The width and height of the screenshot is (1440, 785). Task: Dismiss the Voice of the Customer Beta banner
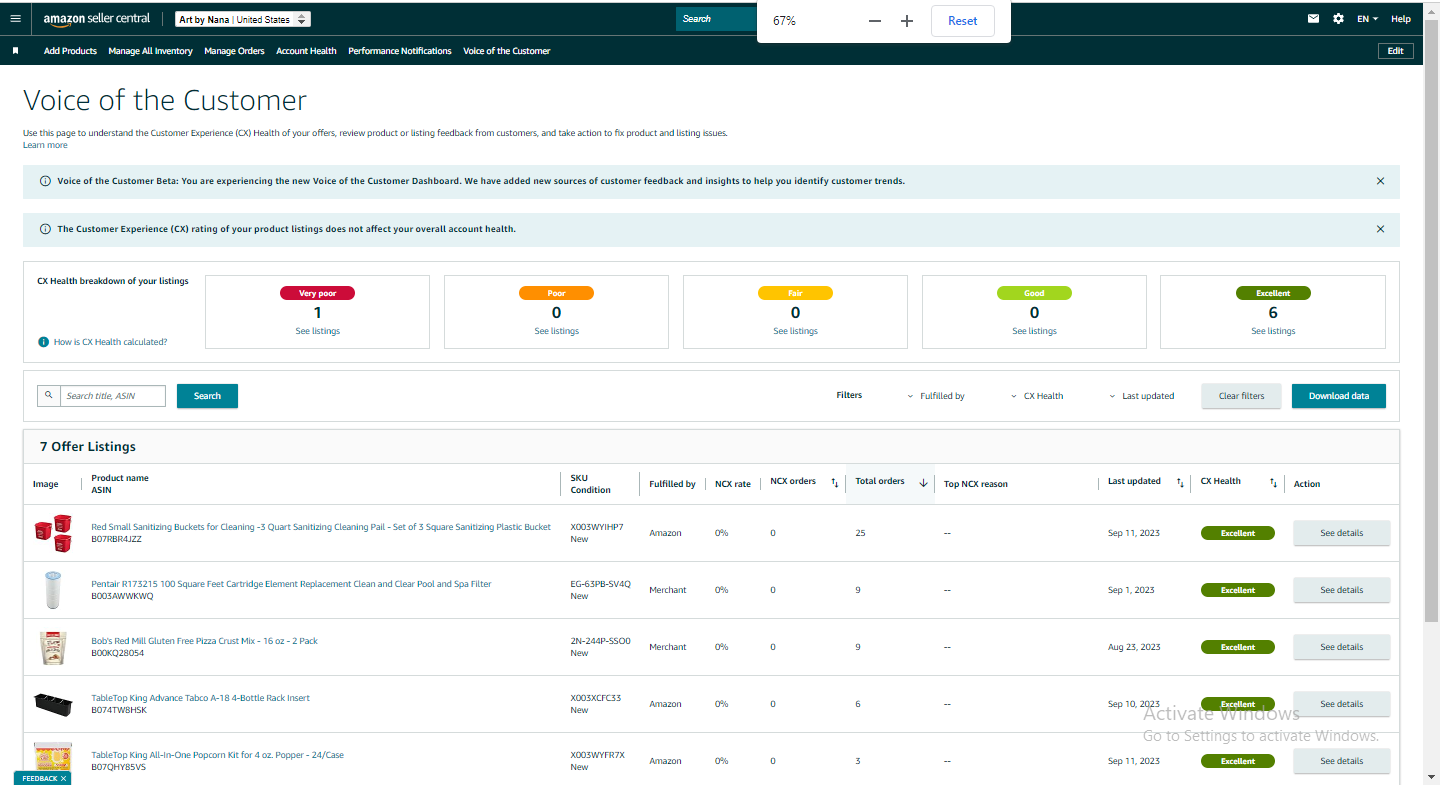click(x=1381, y=181)
